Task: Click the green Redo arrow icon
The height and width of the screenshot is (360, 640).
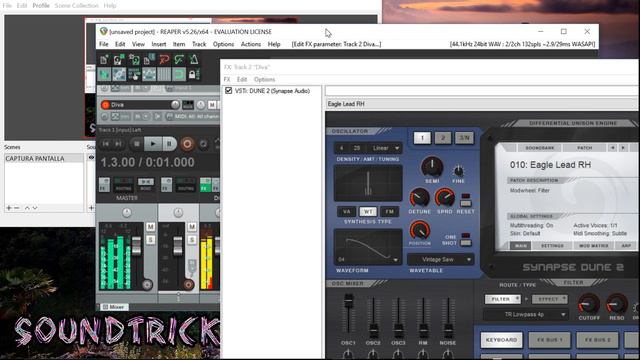Action: tap(179, 60)
